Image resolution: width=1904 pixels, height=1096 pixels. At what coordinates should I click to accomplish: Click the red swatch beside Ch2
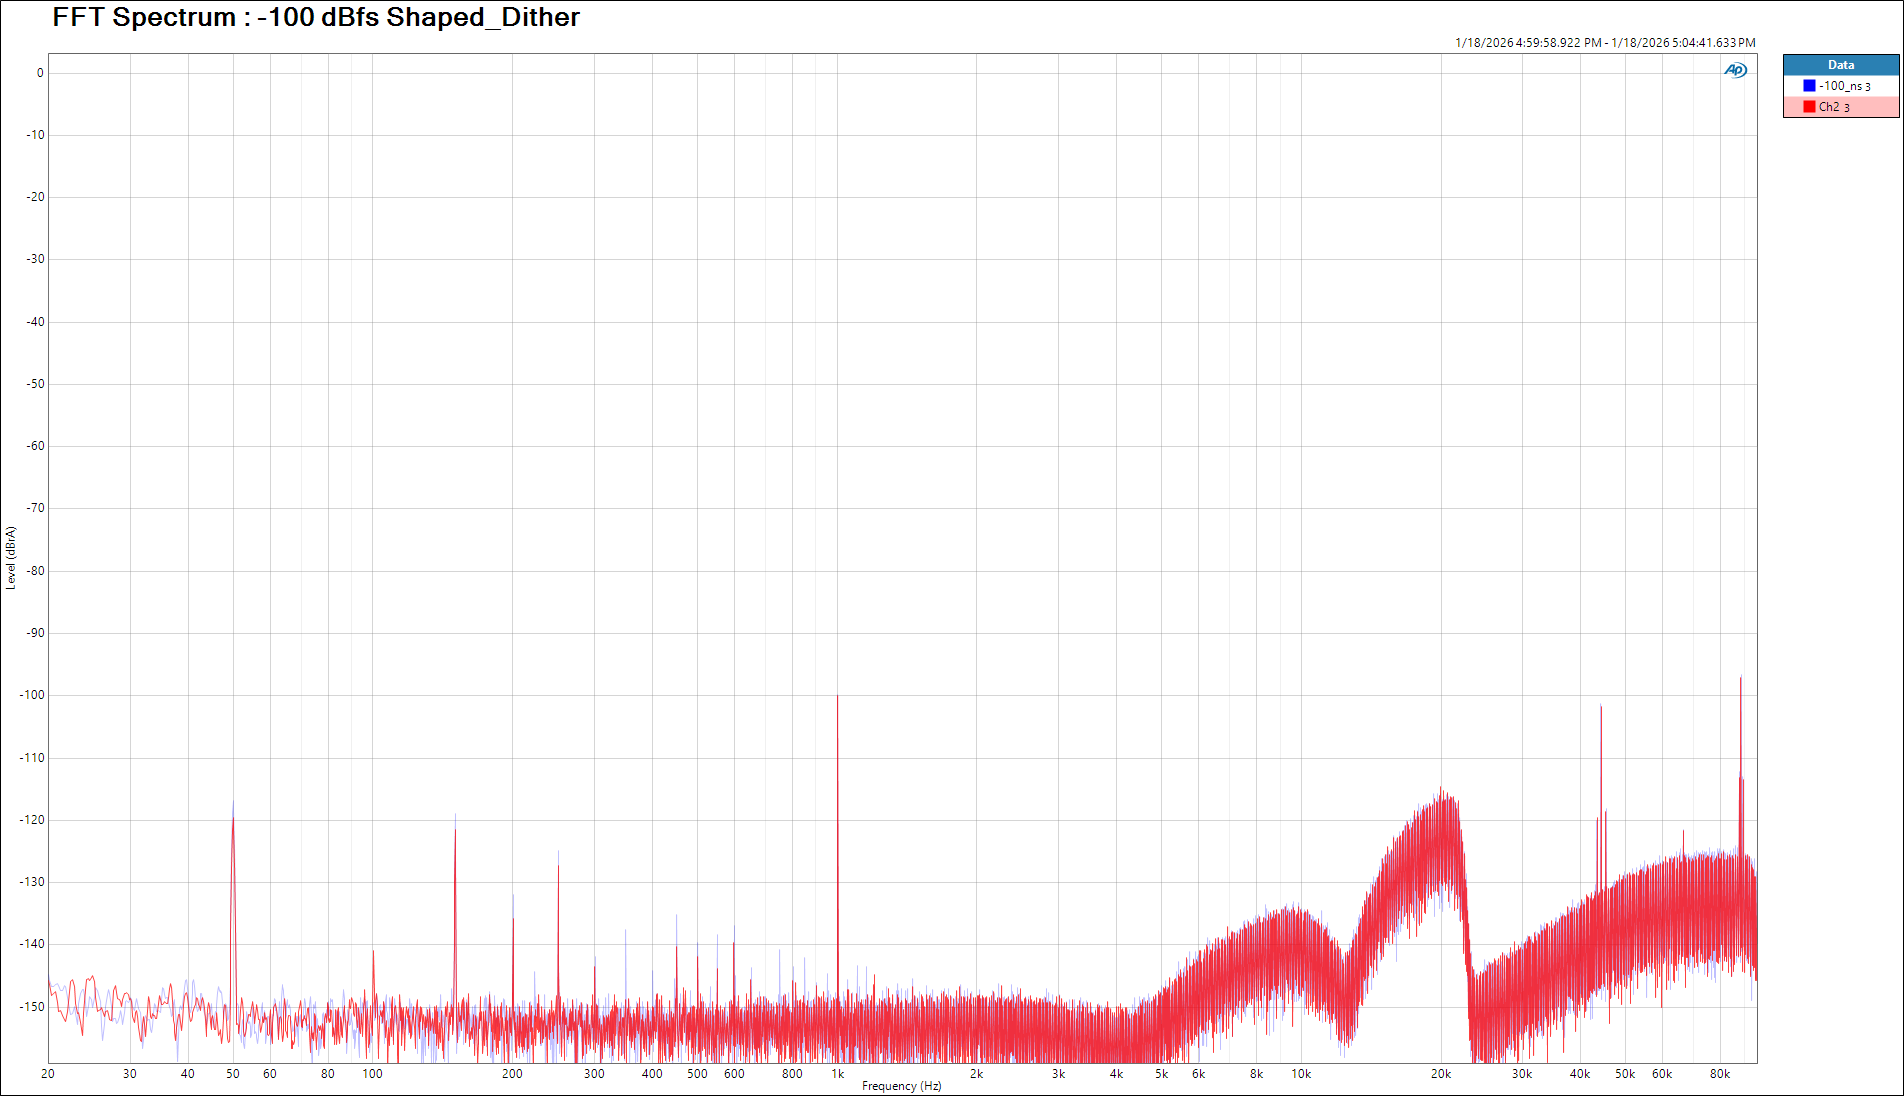click(x=1809, y=107)
